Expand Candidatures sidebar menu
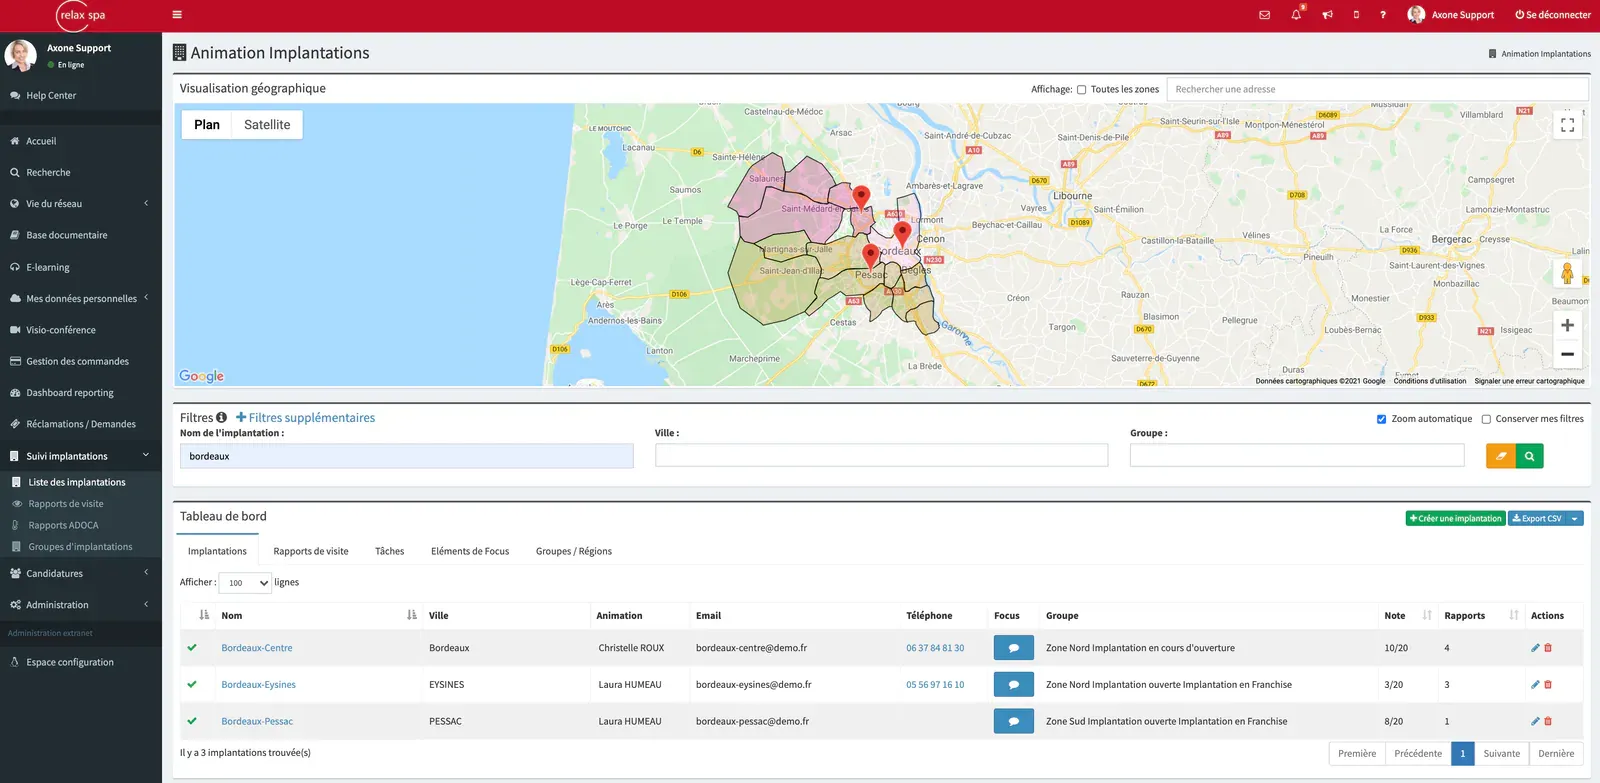1600x783 pixels. (80, 574)
